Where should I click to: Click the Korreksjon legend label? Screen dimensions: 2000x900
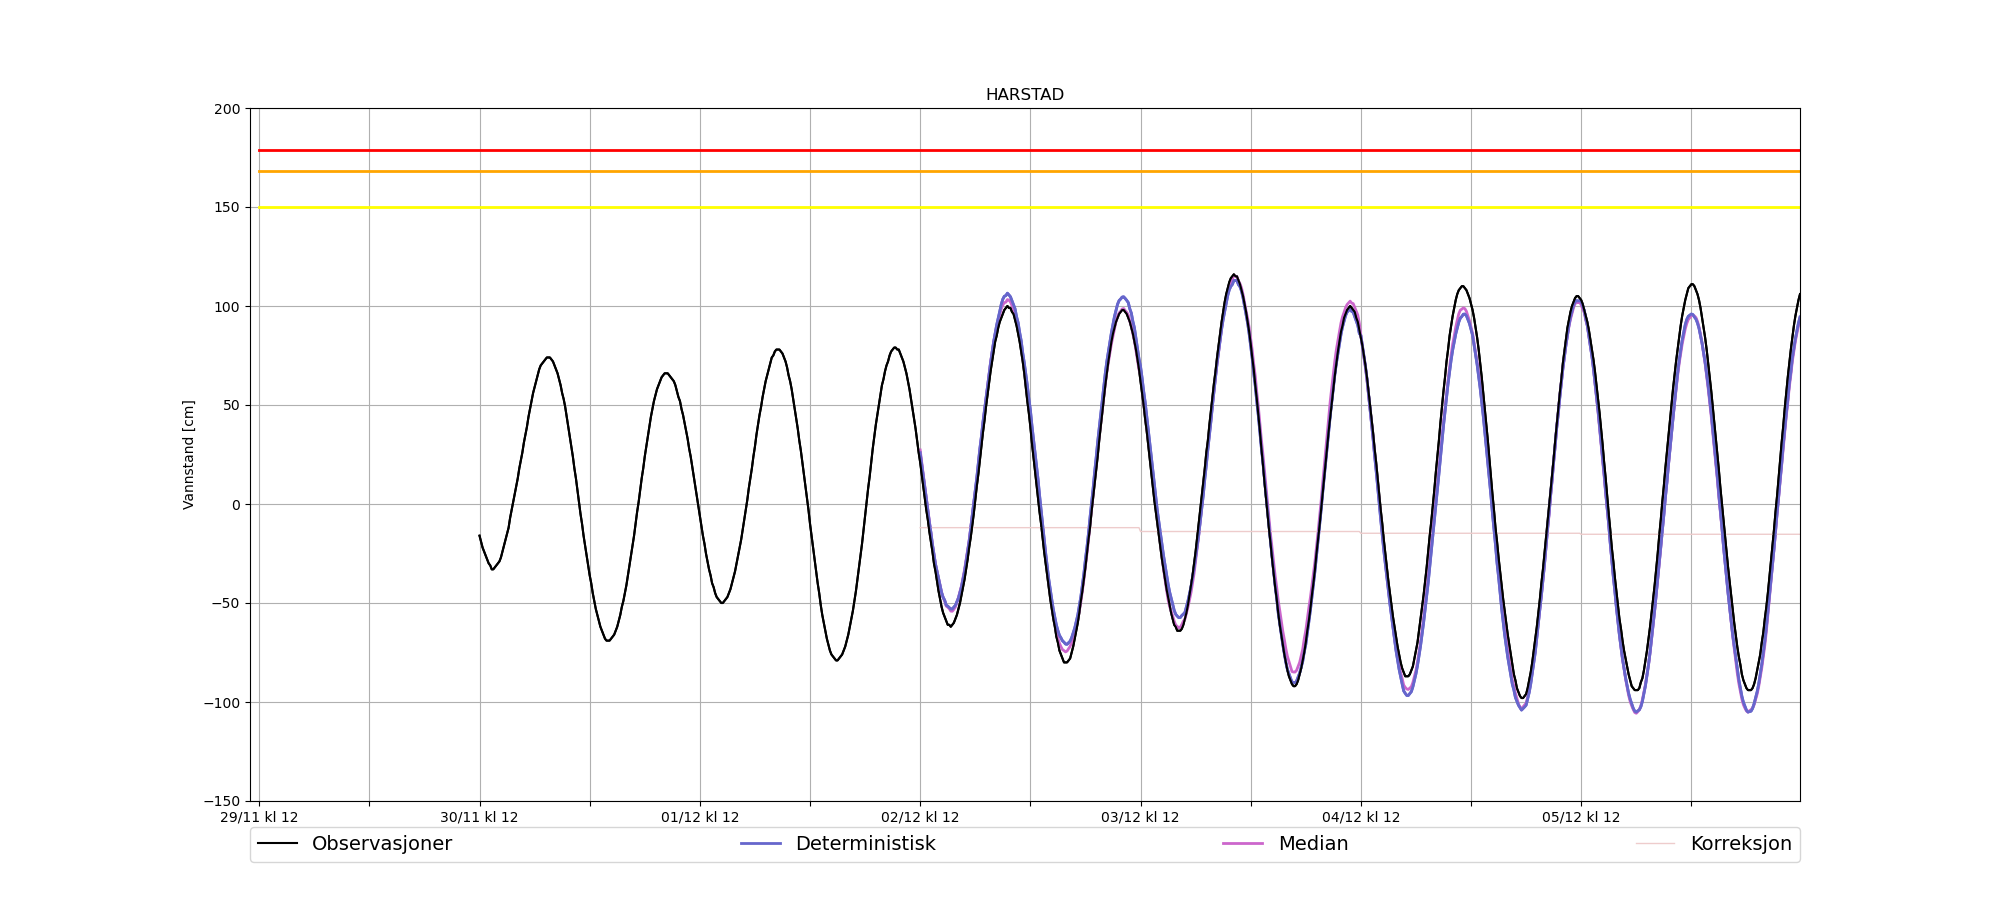(x=1740, y=844)
